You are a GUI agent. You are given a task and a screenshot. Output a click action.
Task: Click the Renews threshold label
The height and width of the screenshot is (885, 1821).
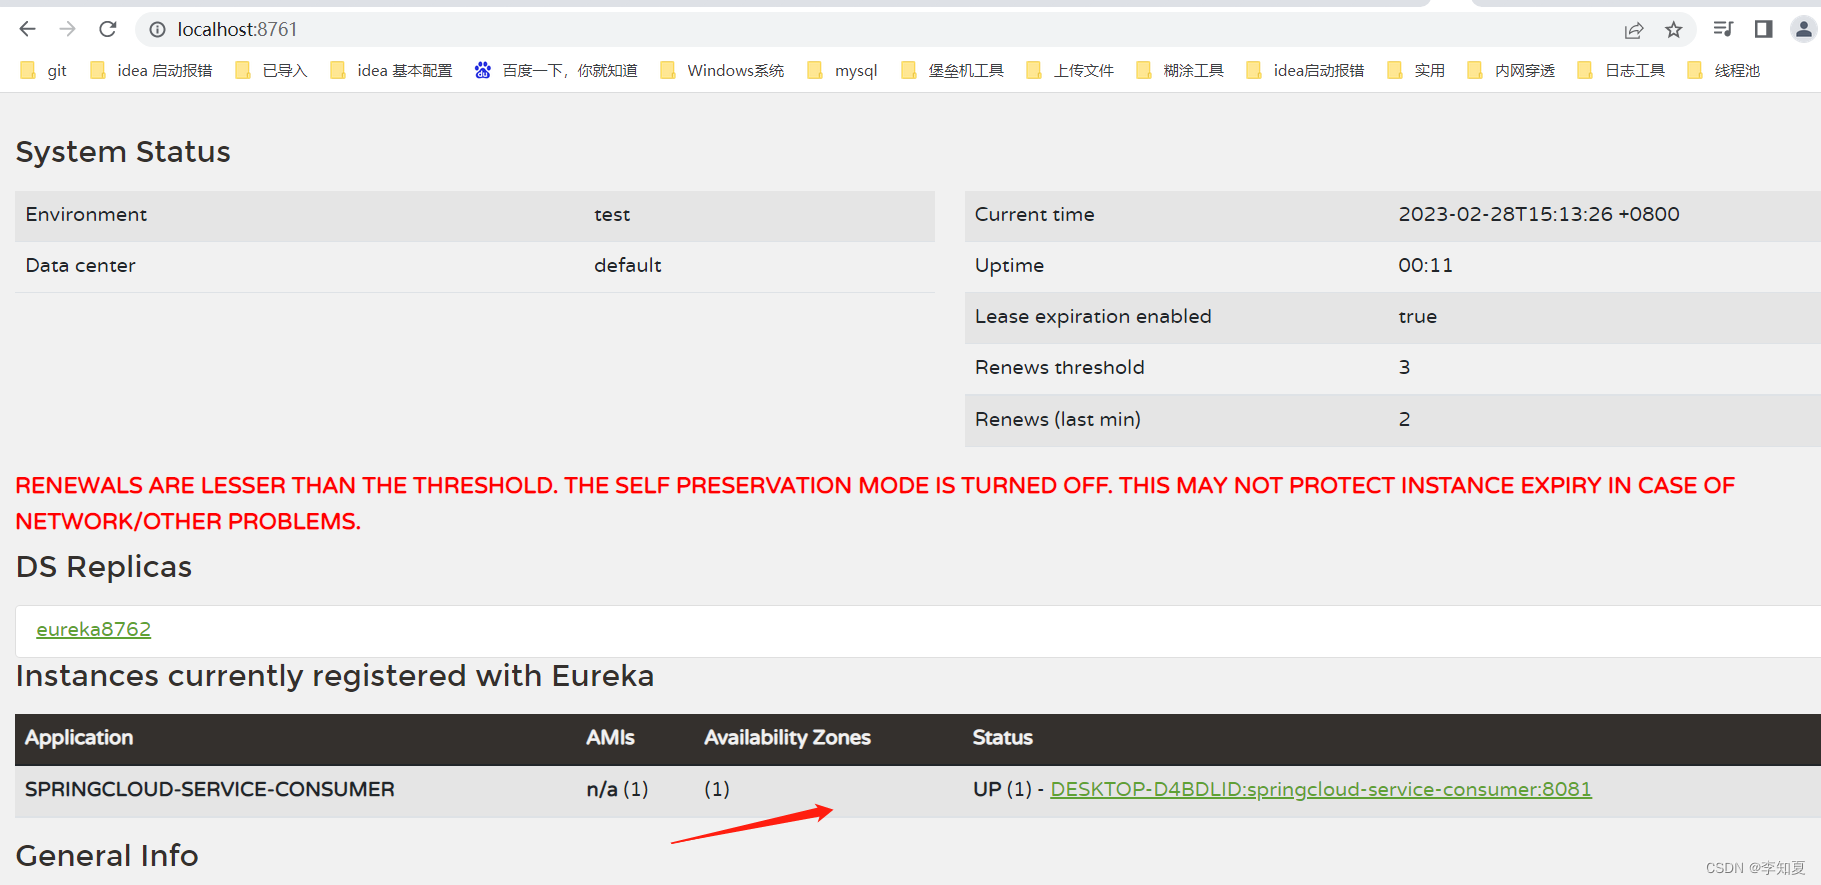(1059, 367)
